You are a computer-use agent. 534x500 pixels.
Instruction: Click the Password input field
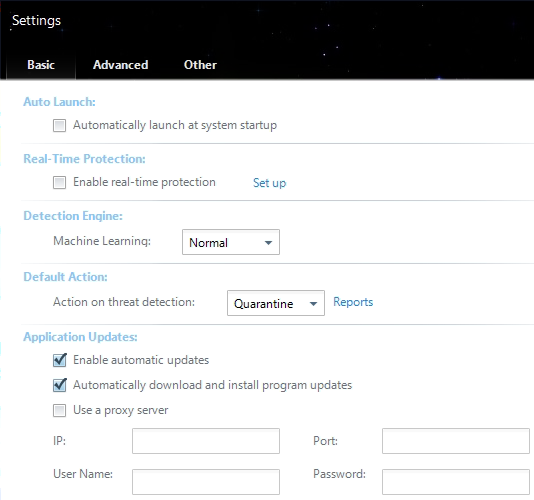pos(456,482)
